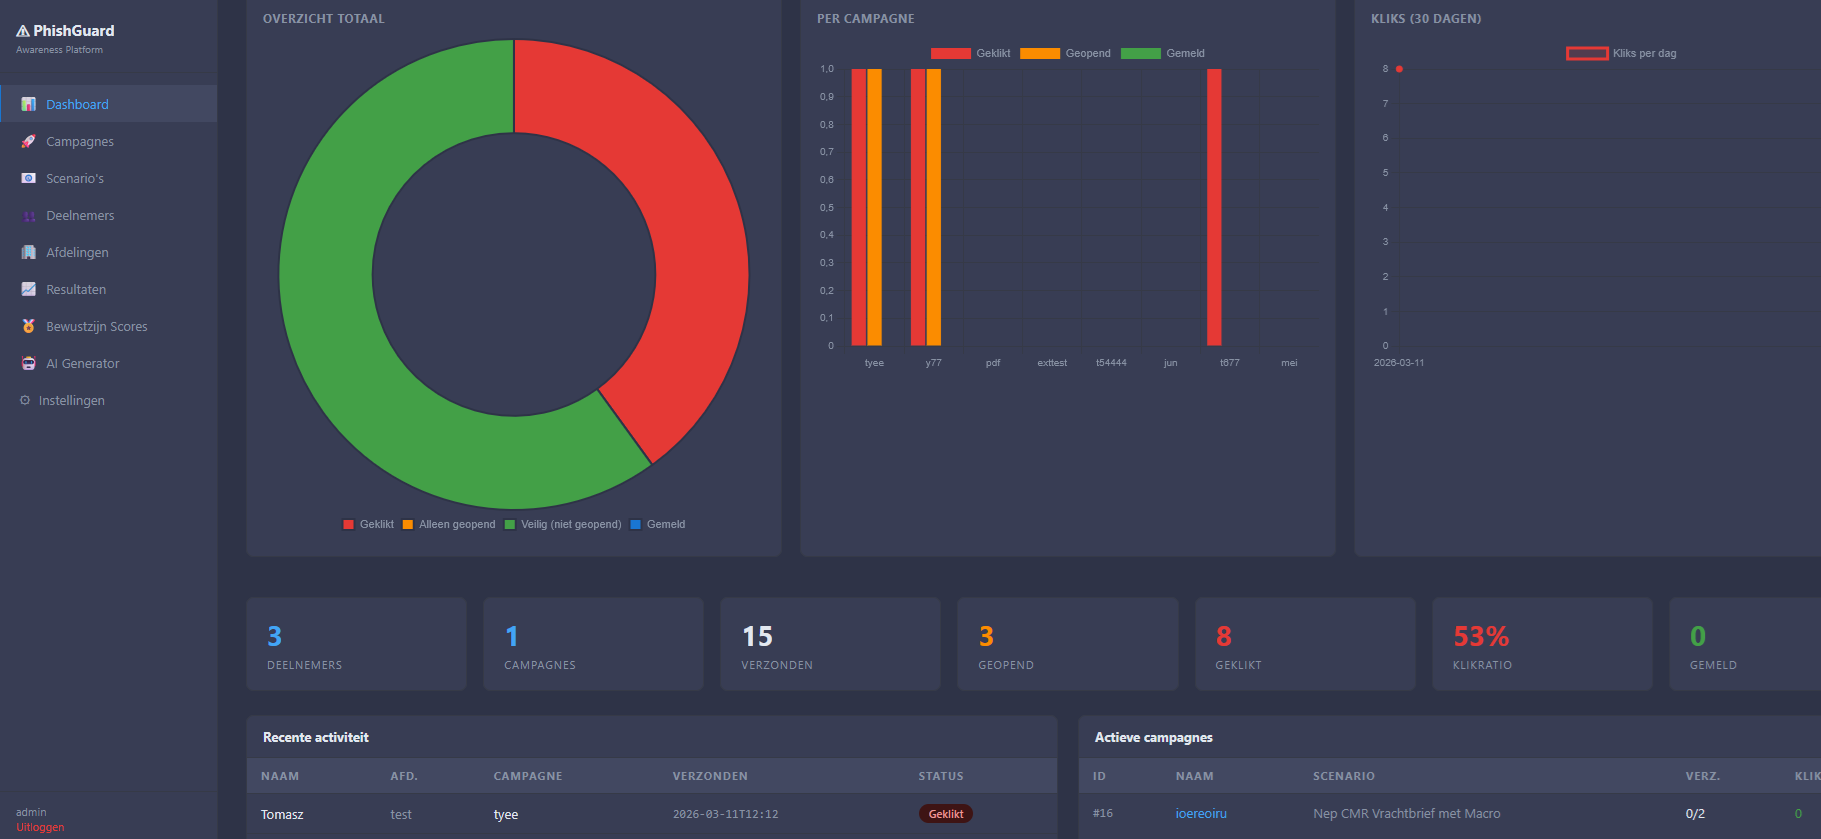Open the Scenario's section
1821x839 pixels.
tap(108, 178)
